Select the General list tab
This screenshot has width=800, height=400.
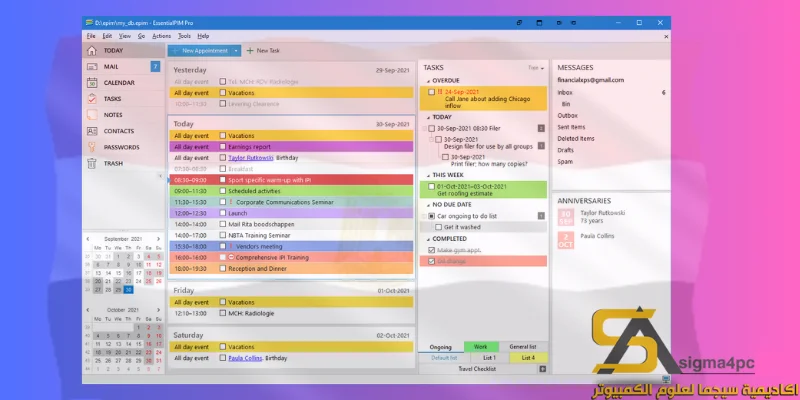522,347
